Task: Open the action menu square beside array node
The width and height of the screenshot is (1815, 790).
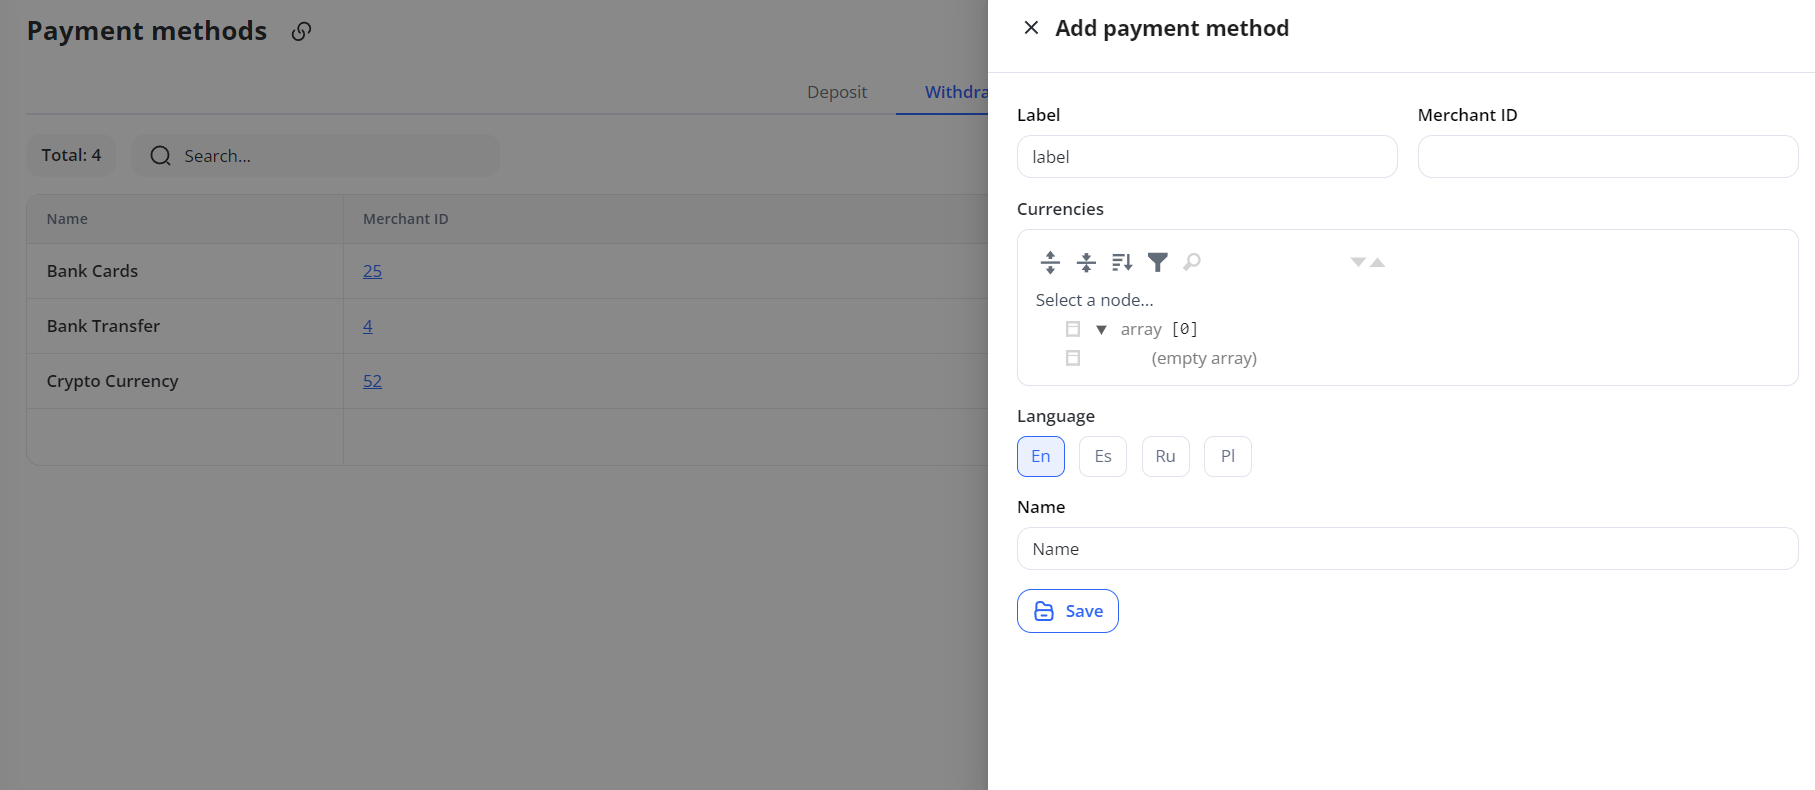Action: [x=1073, y=329]
